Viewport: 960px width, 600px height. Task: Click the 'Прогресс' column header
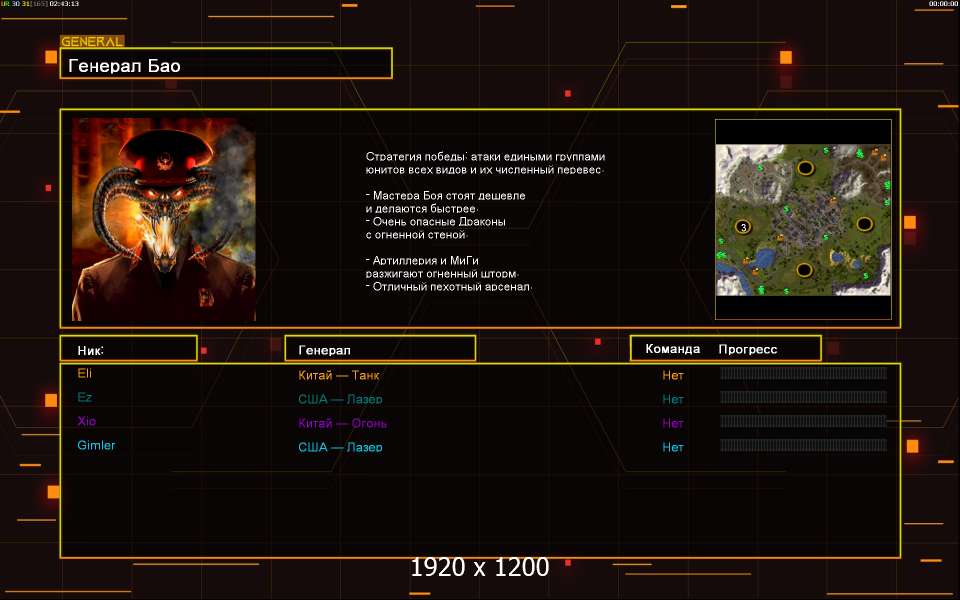point(748,350)
